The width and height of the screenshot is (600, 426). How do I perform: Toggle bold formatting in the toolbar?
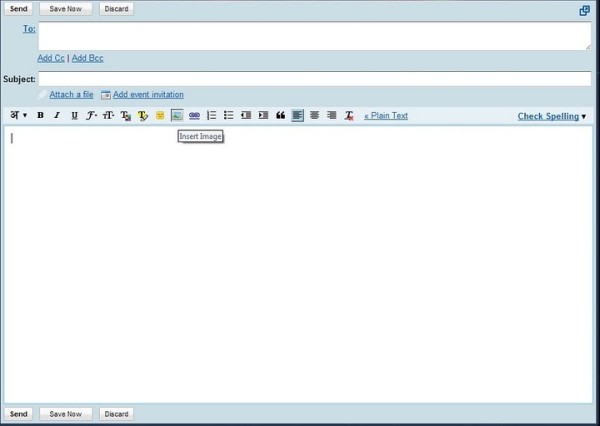pyautogui.click(x=40, y=116)
